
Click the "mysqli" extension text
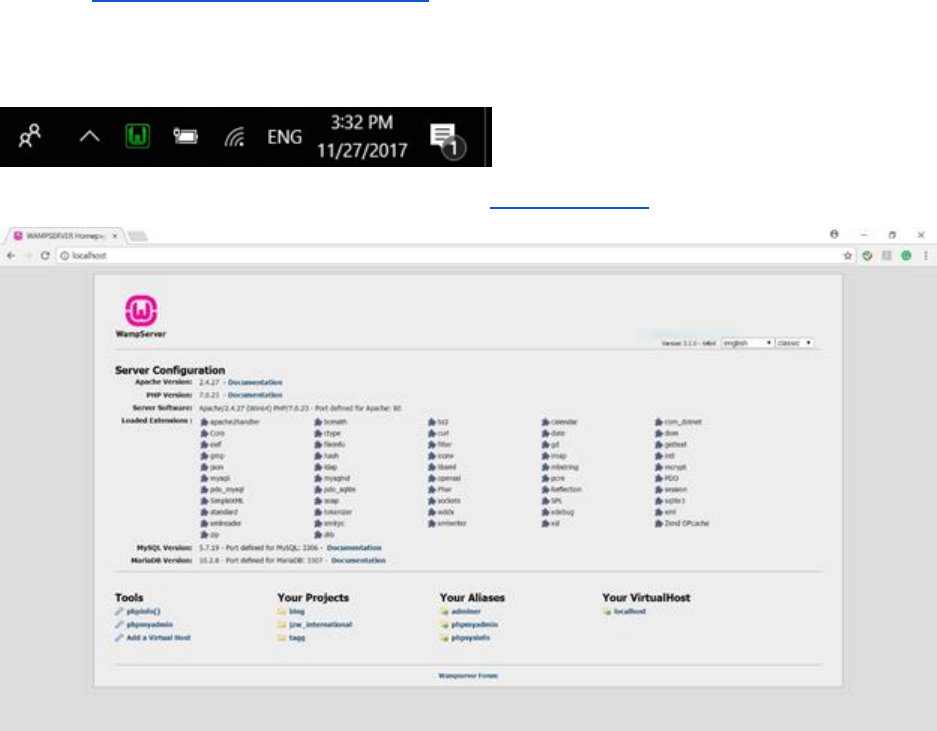click(220, 479)
